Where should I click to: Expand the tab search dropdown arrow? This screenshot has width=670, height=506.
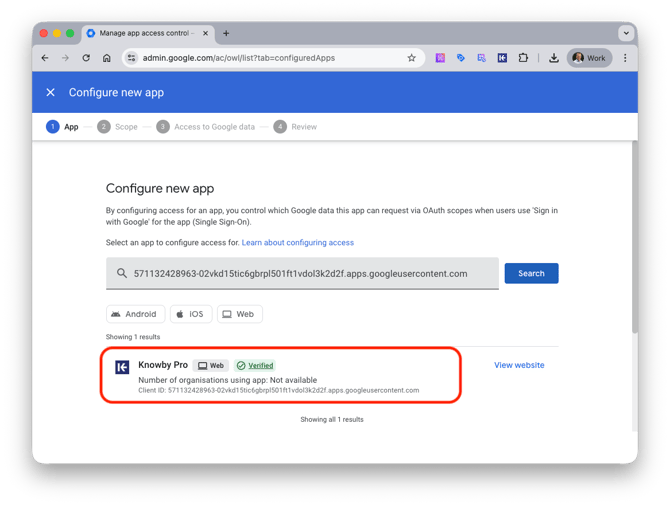[625, 33]
